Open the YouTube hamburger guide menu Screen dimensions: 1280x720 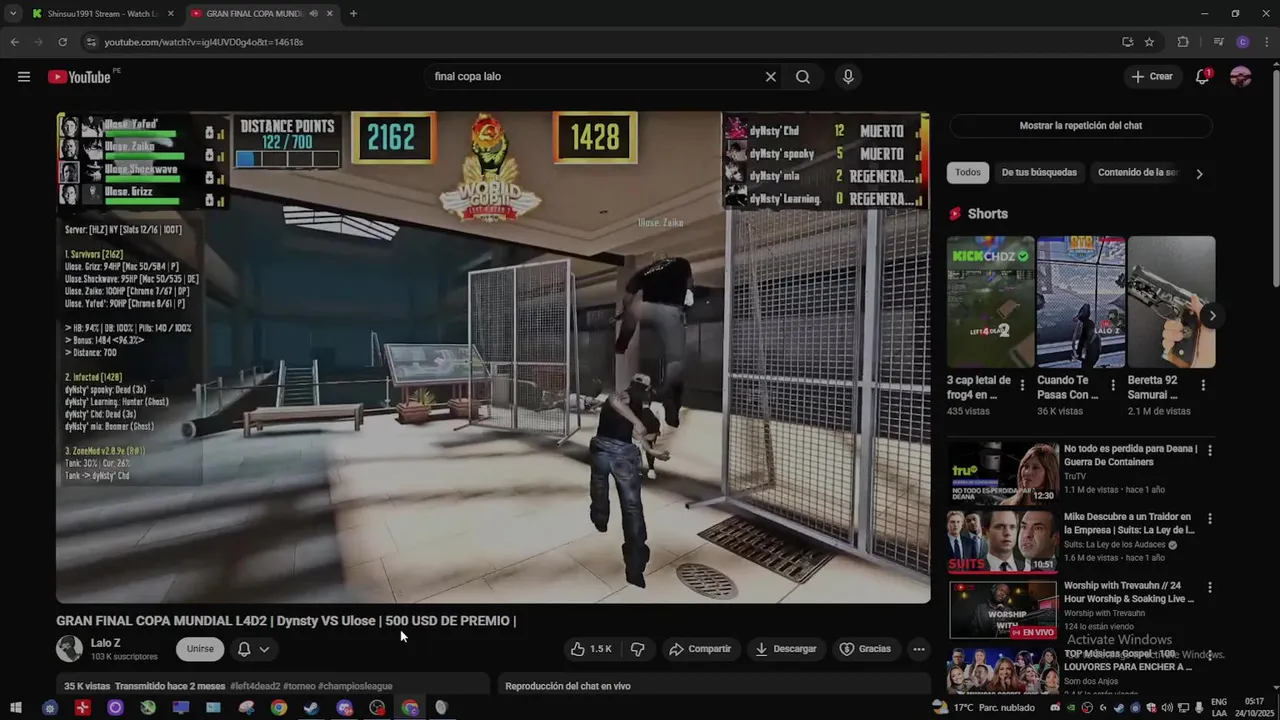[x=24, y=77]
